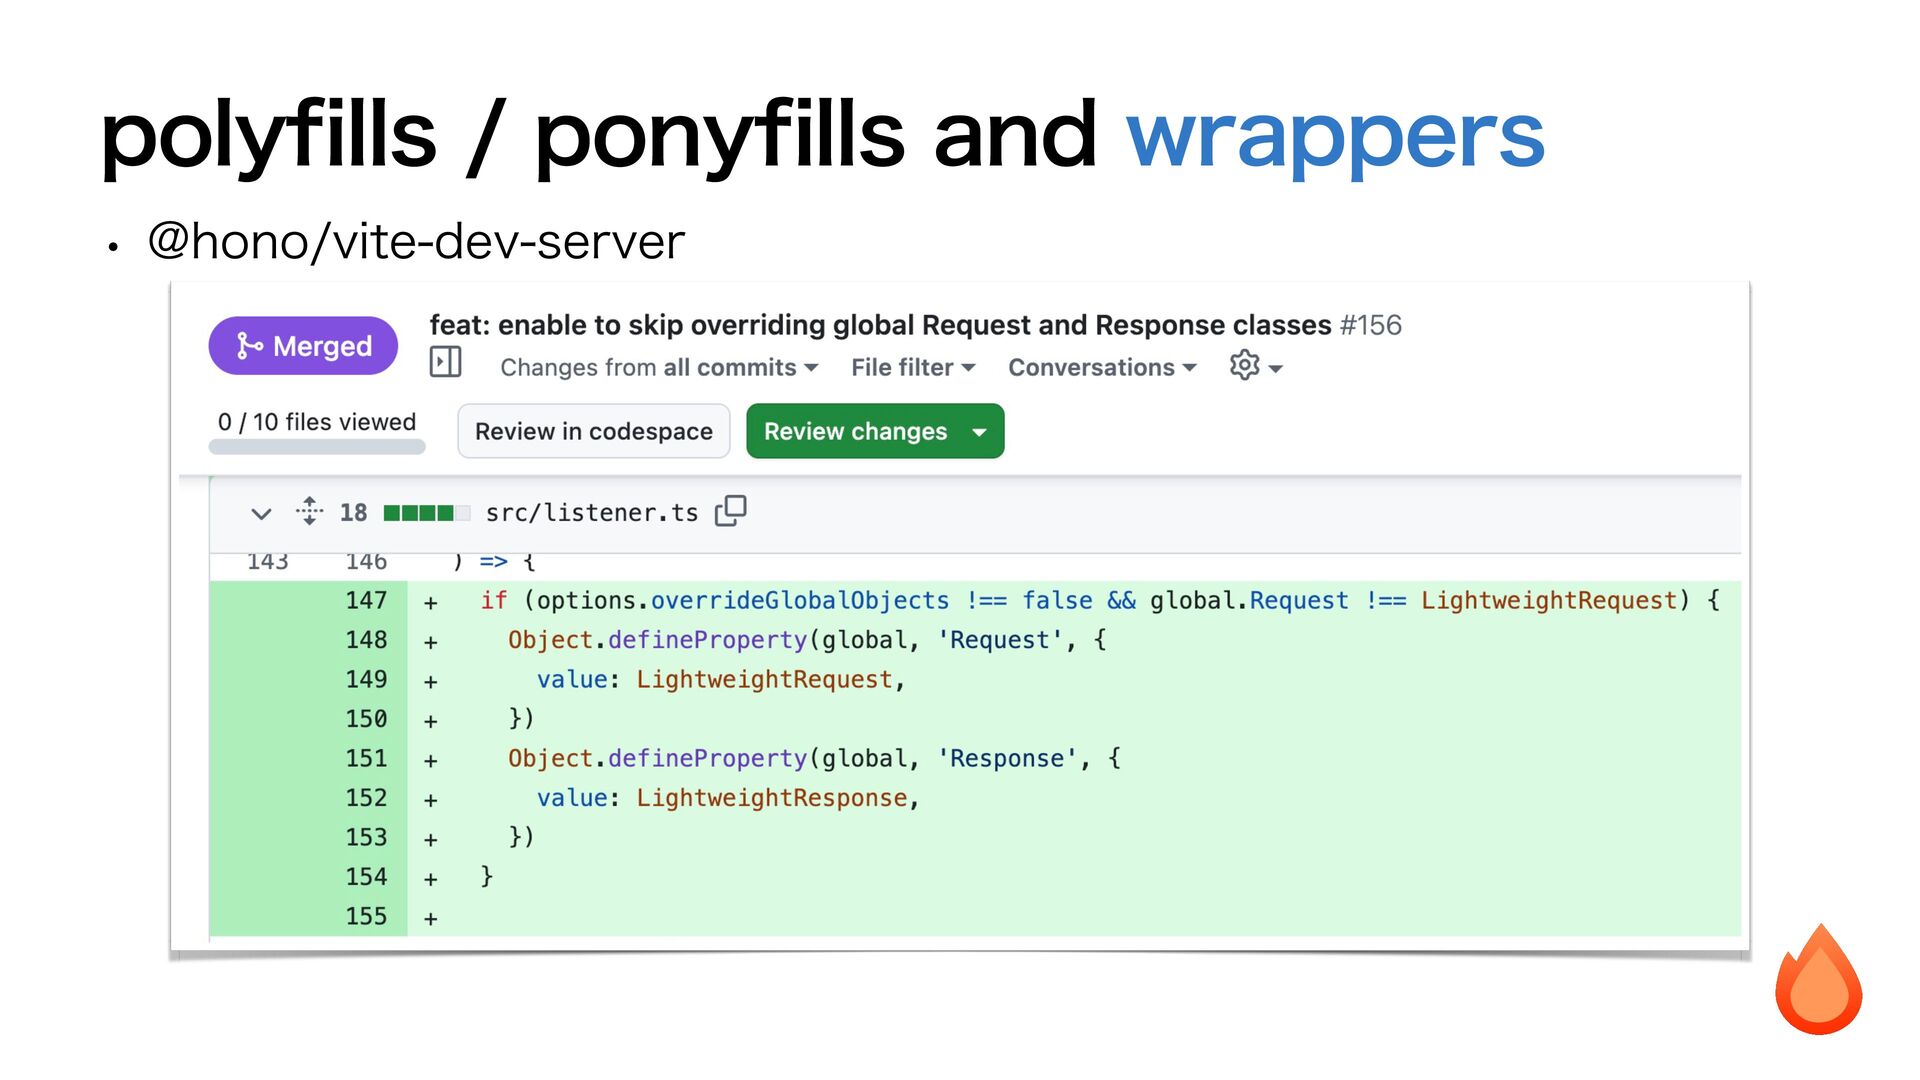Copy the src/listener.ts file path
This screenshot has width=1920, height=1080.
730,511
